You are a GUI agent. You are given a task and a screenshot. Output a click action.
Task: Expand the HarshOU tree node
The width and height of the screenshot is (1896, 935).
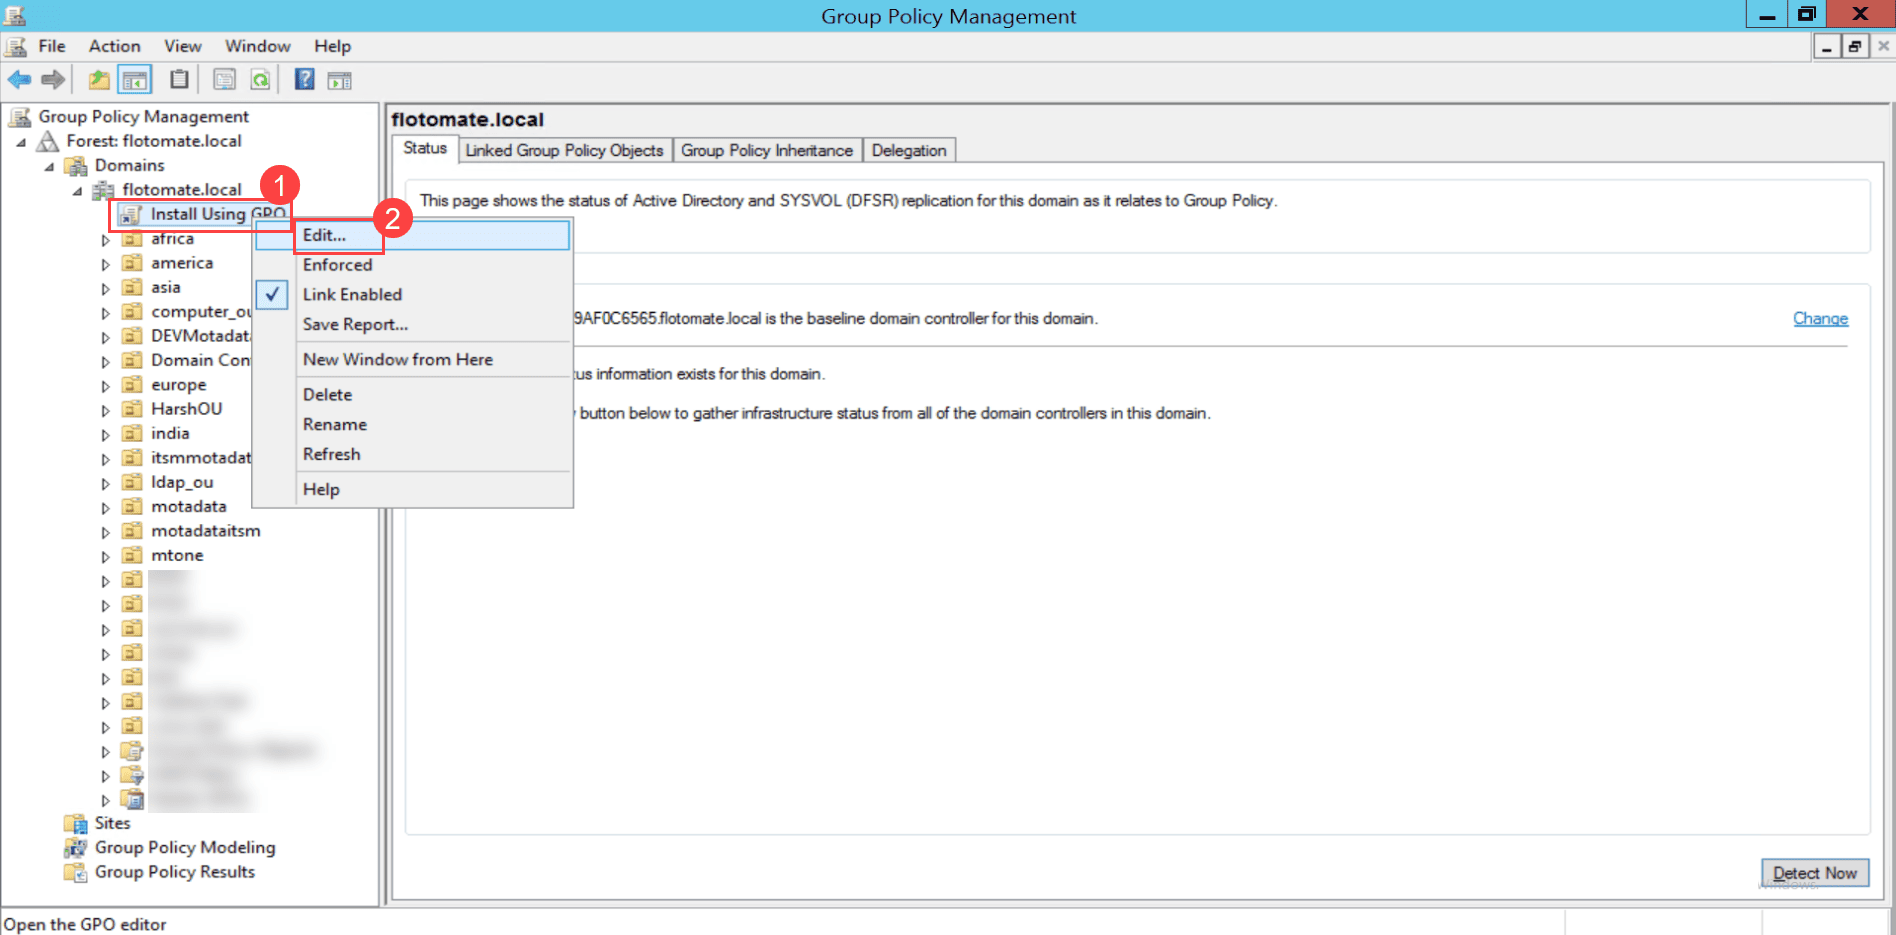106,410
